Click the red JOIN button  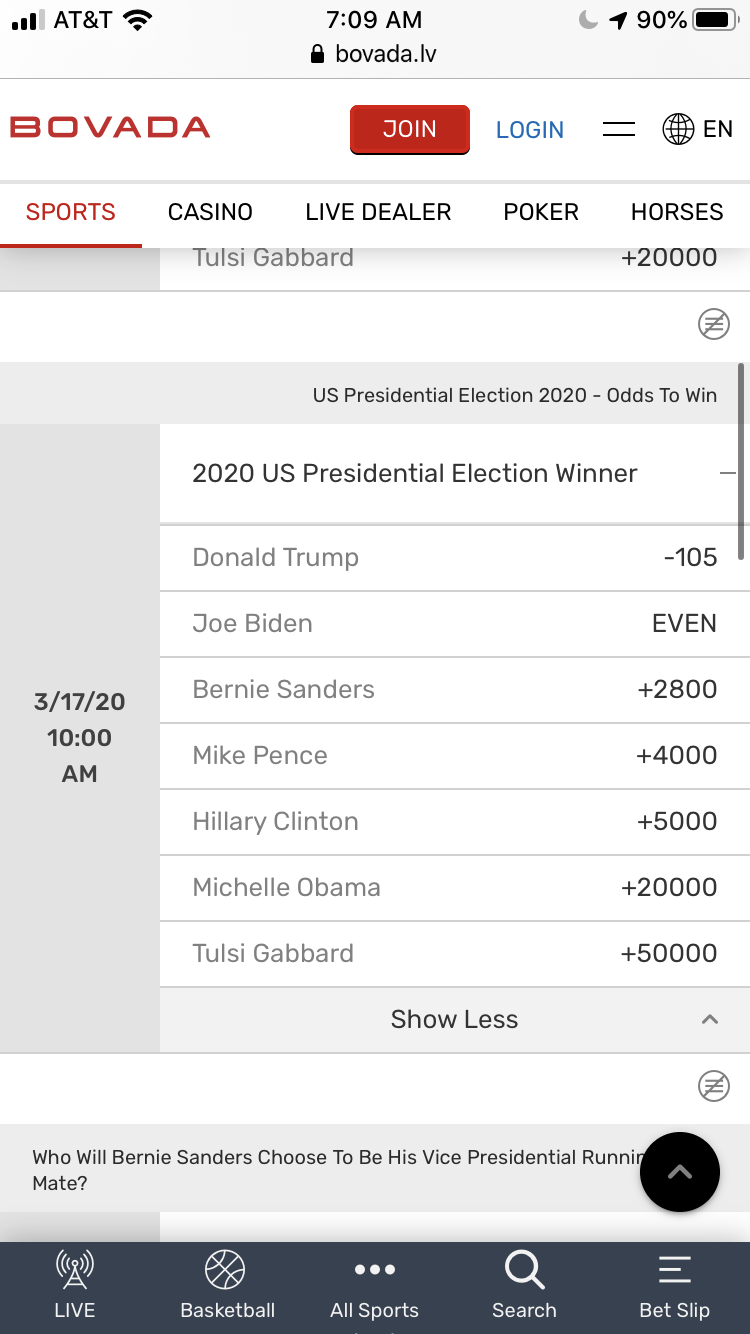410,129
